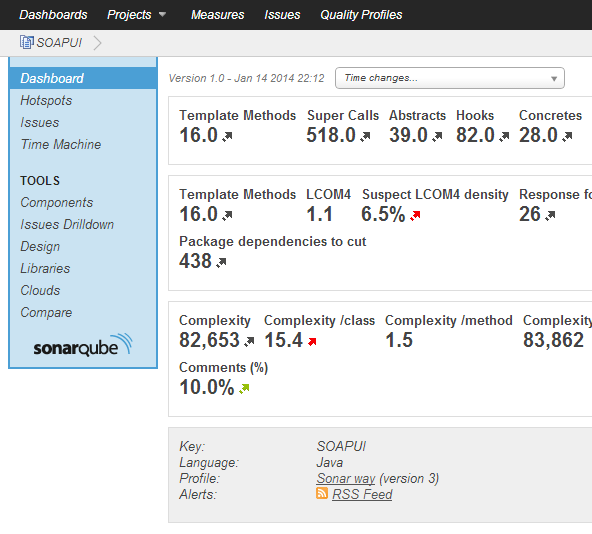Click Concretes value 28.0
The image size is (592, 534).
tap(538, 135)
